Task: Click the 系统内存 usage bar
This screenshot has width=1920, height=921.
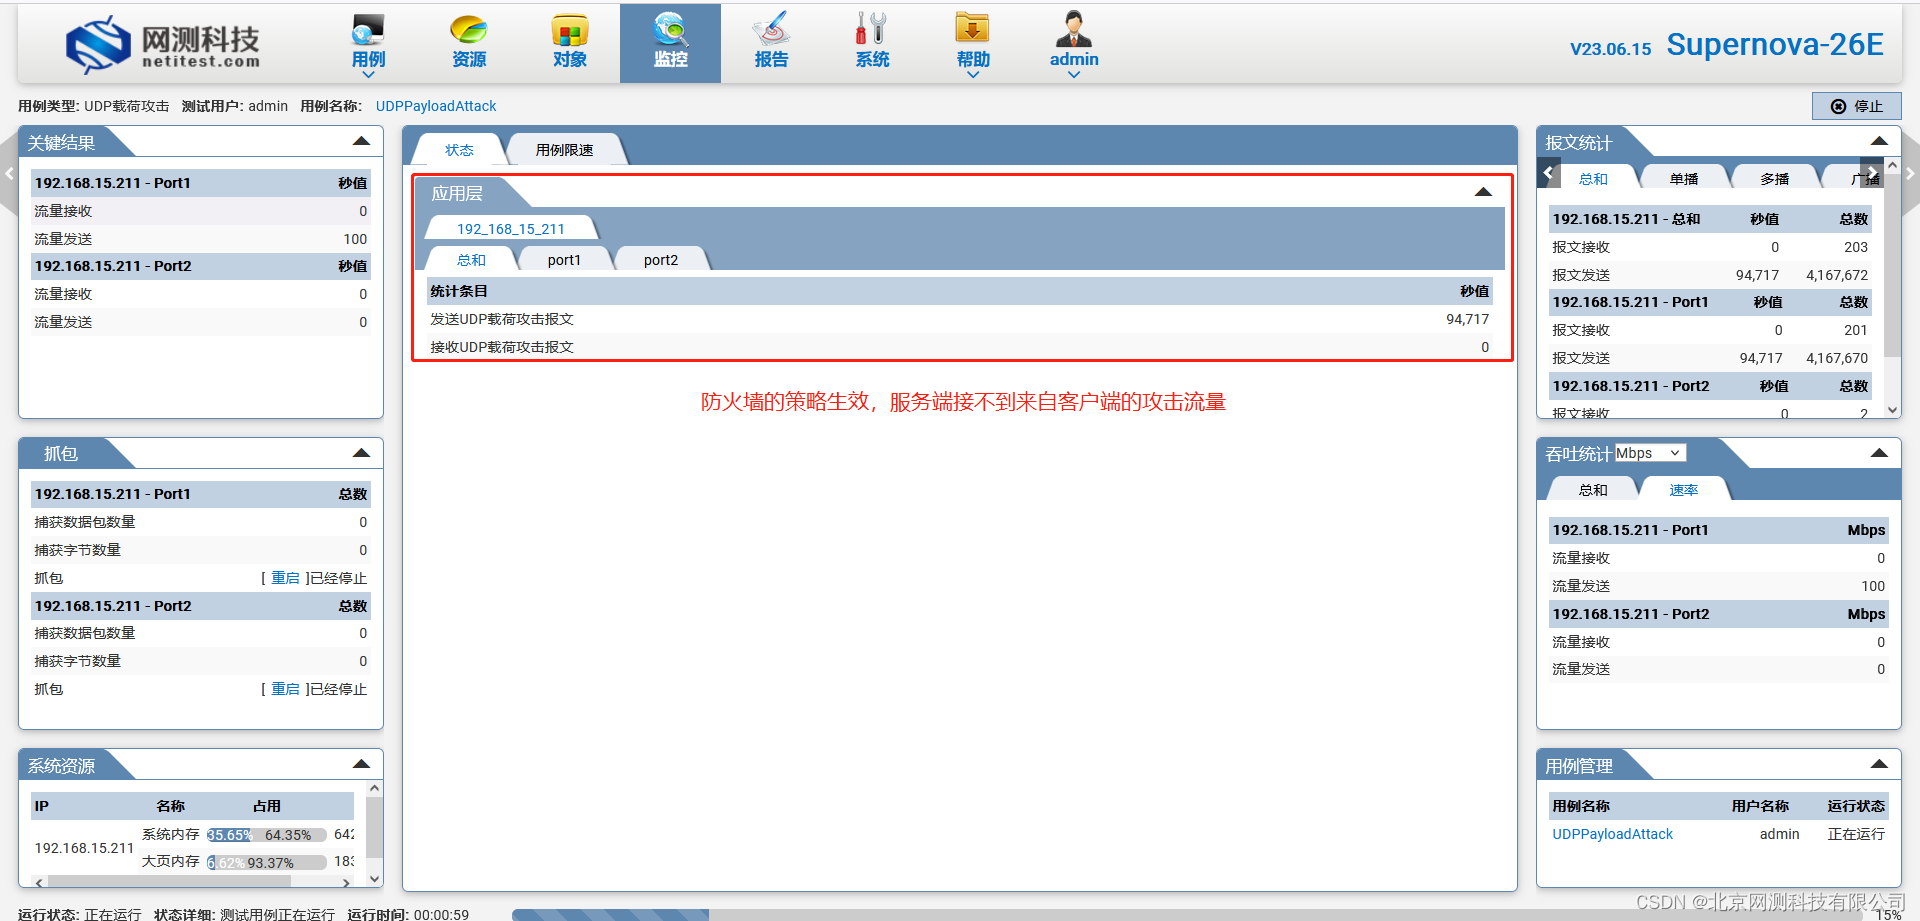Action: tap(267, 835)
